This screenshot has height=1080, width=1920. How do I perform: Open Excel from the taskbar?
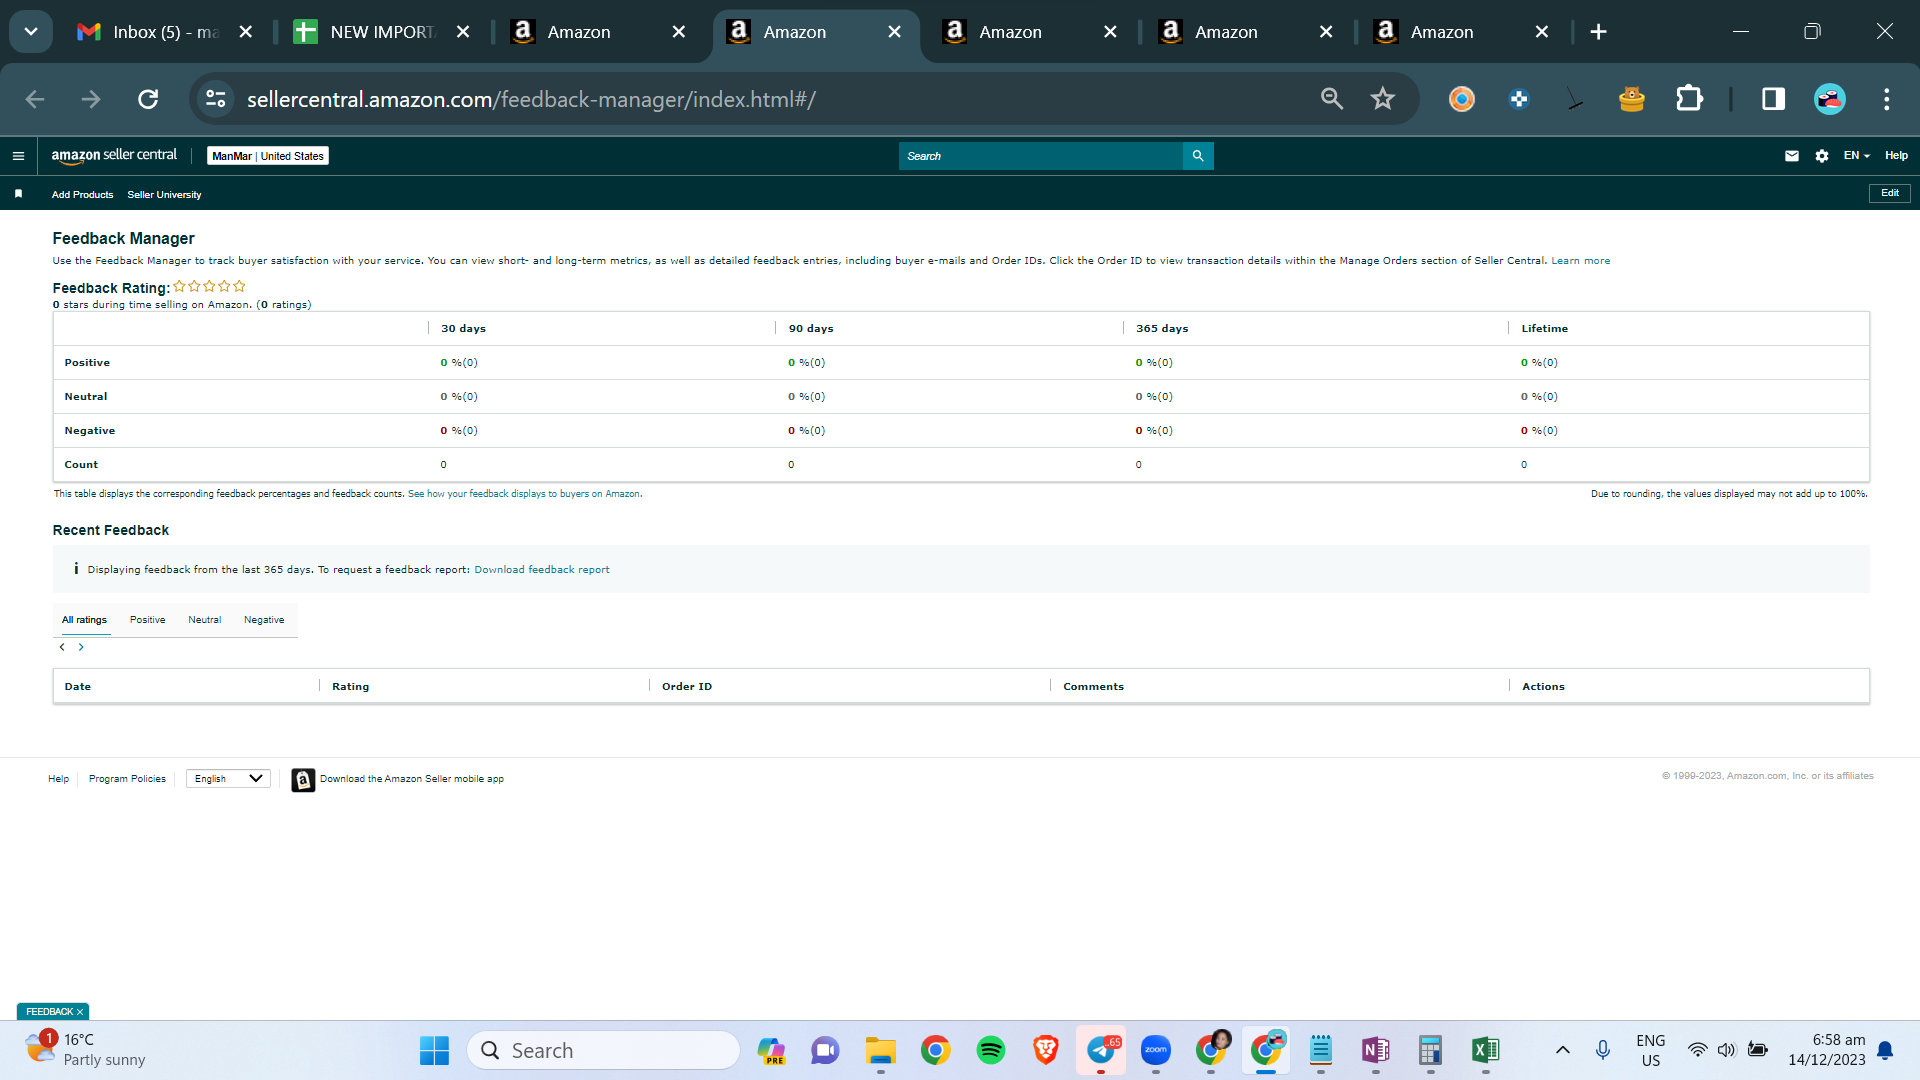(x=1486, y=1050)
